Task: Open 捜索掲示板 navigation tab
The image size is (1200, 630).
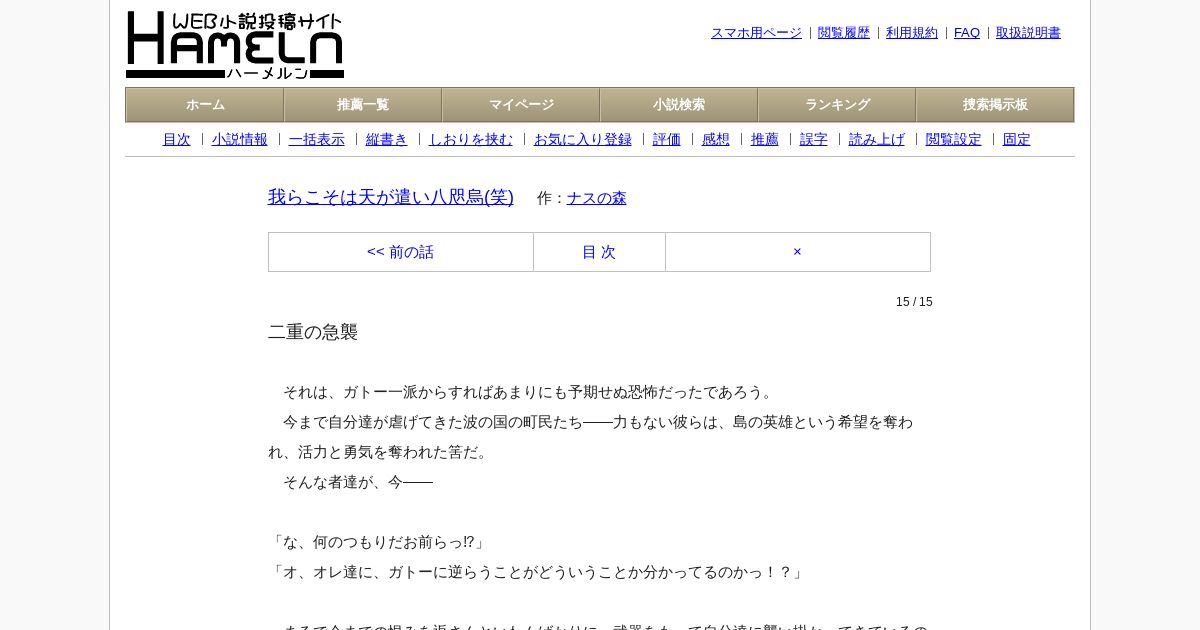Action: tap(995, 105)
